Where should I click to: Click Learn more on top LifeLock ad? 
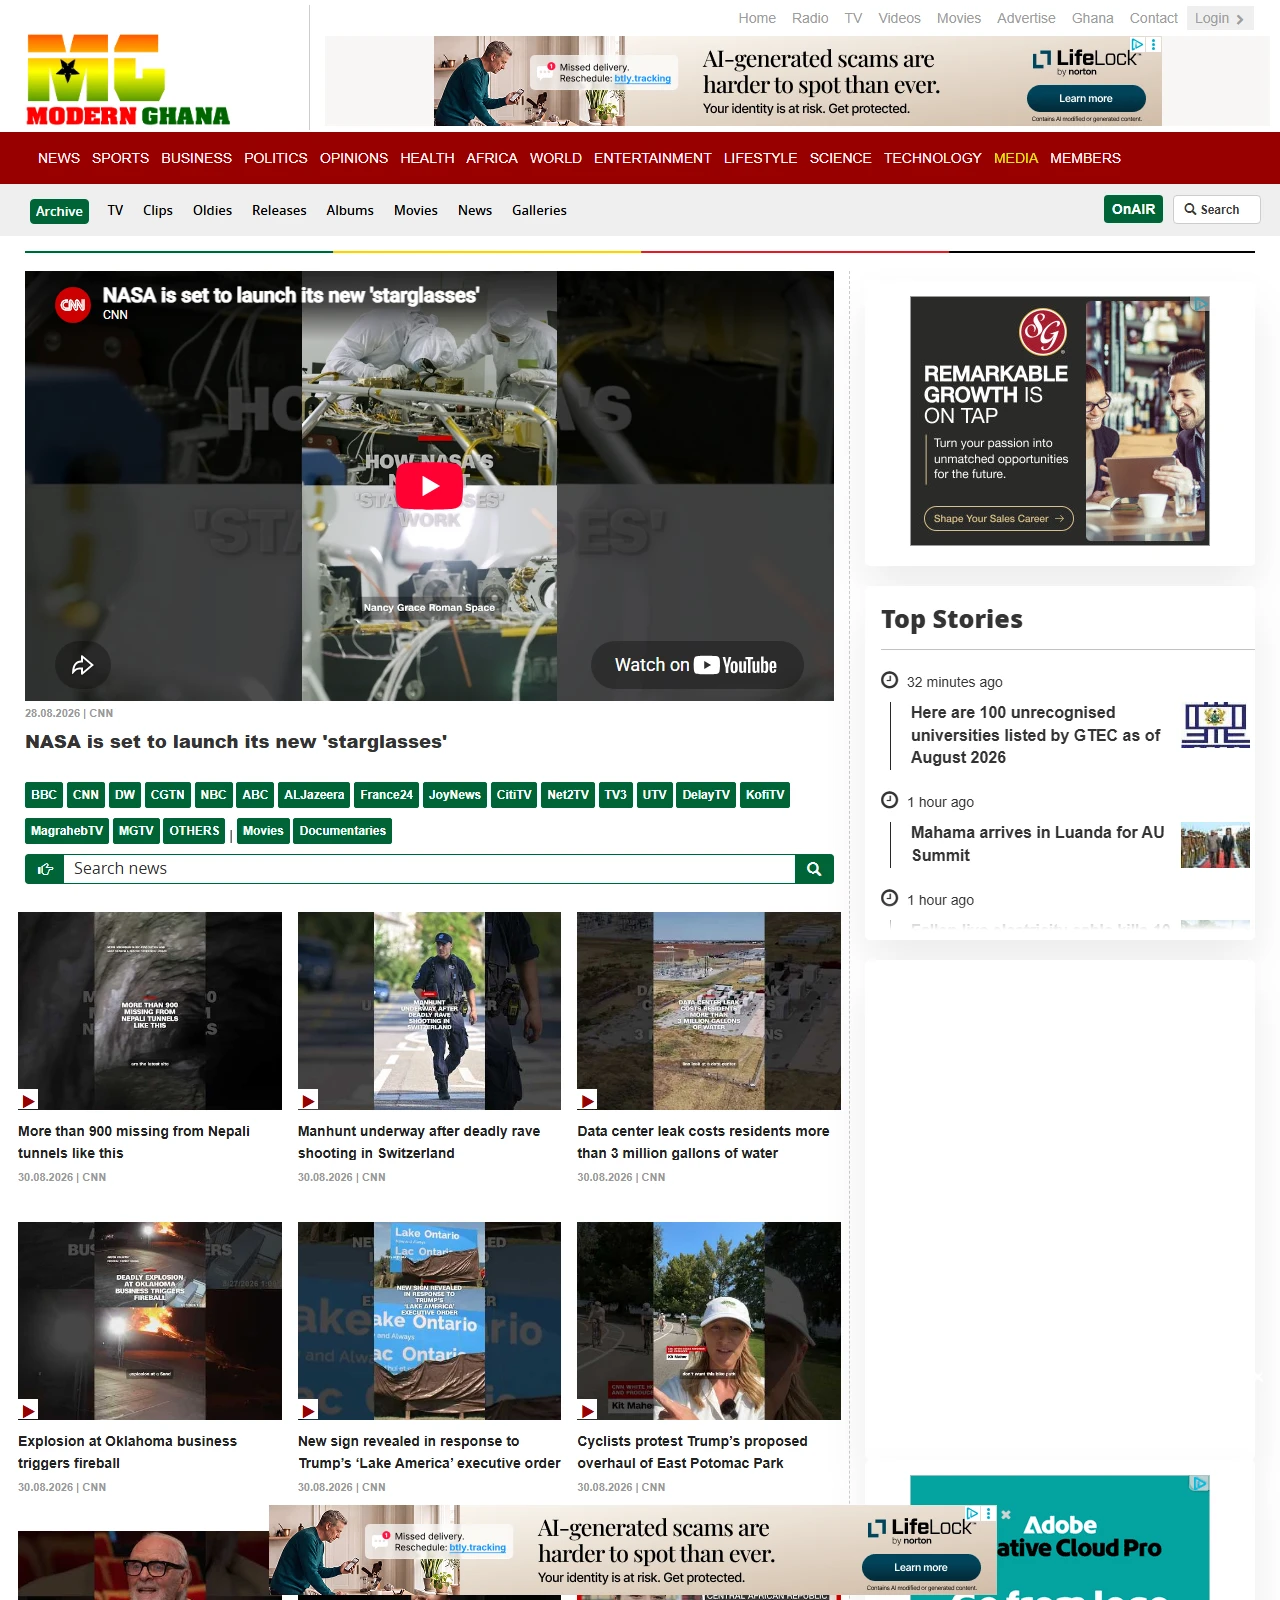pyautogui.click(x=1086, y=99)
